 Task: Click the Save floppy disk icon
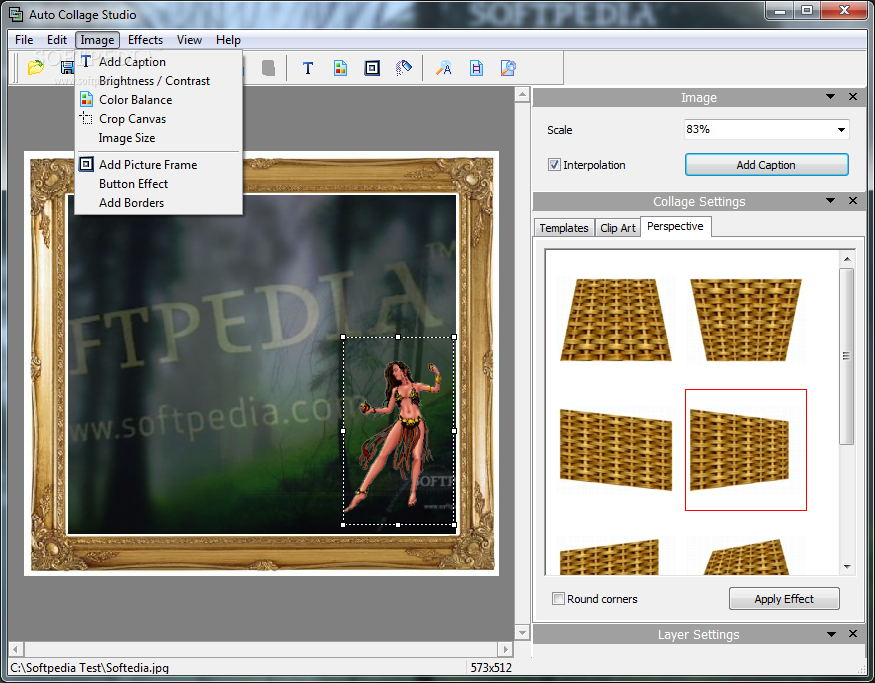click(68, 68)
